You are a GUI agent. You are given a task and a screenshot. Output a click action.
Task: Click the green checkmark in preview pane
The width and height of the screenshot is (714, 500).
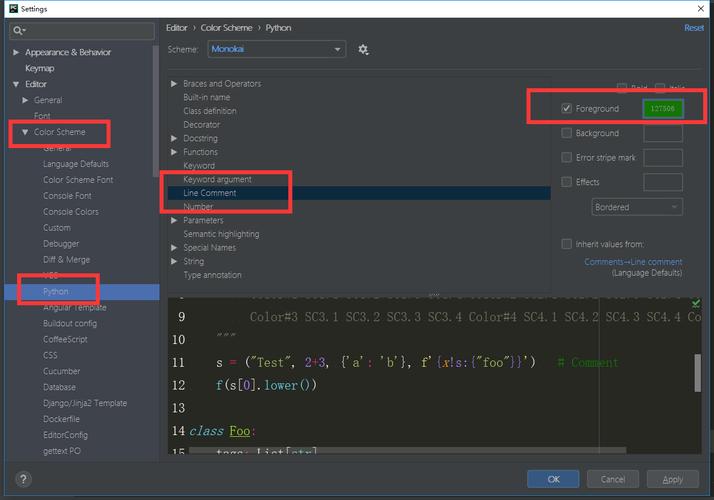[696, 303]
